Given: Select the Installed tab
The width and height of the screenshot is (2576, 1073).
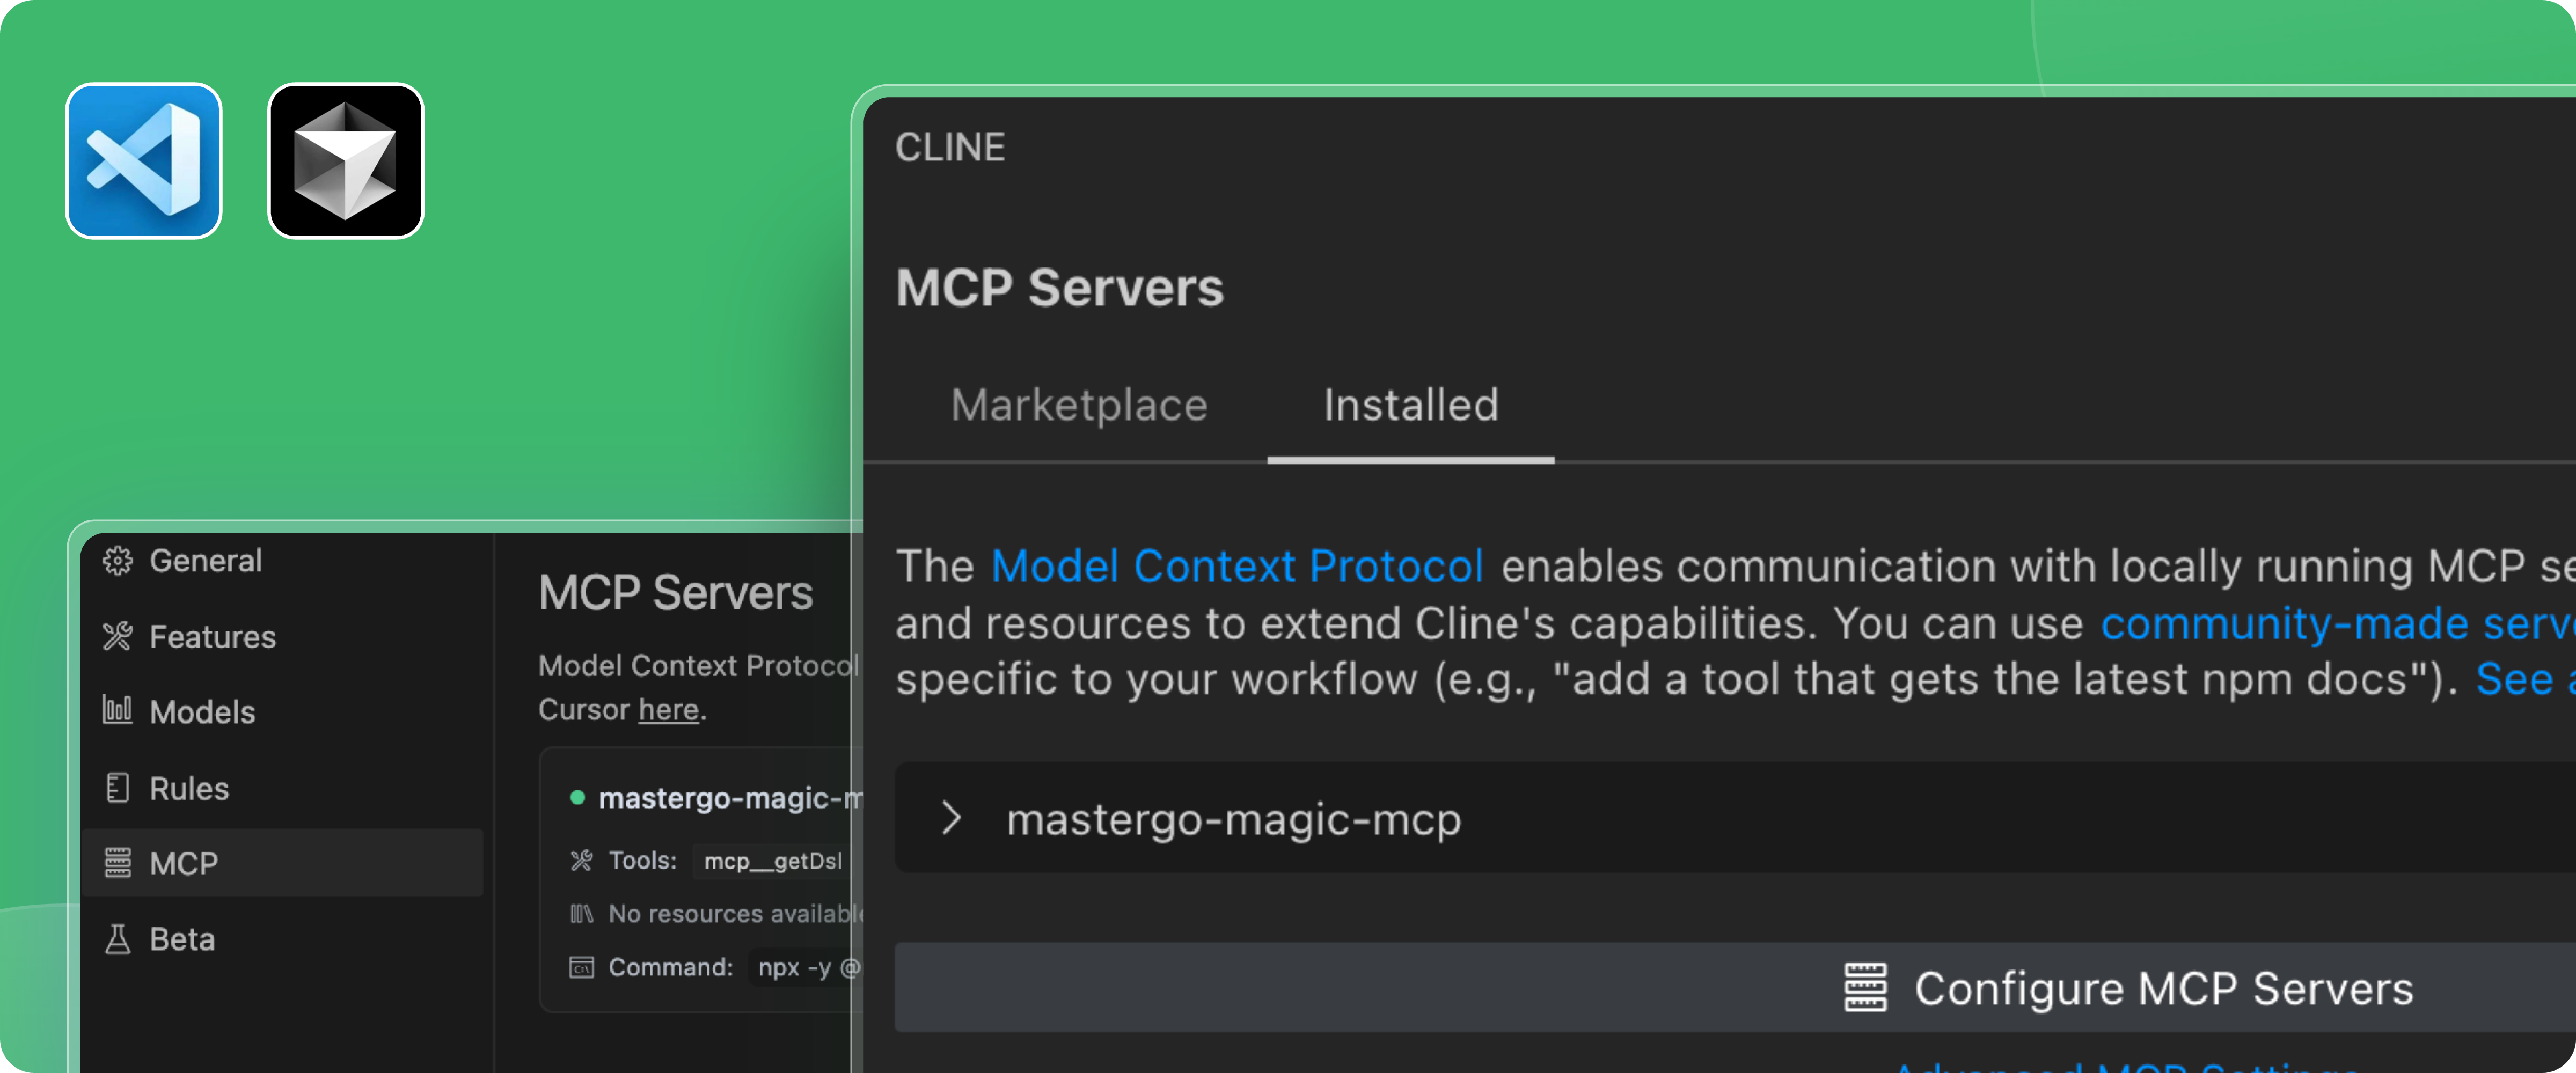Looking at the screenshot, I should click(x=1410, y=406).
